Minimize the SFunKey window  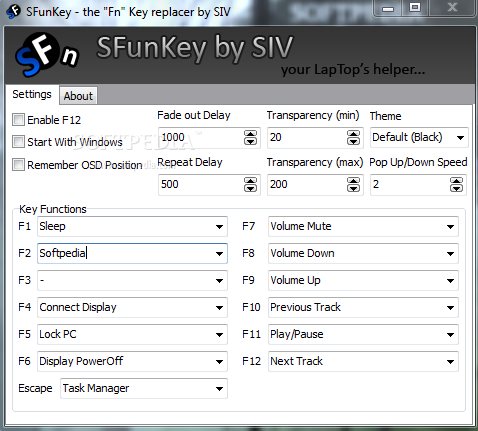coord(388,8)
